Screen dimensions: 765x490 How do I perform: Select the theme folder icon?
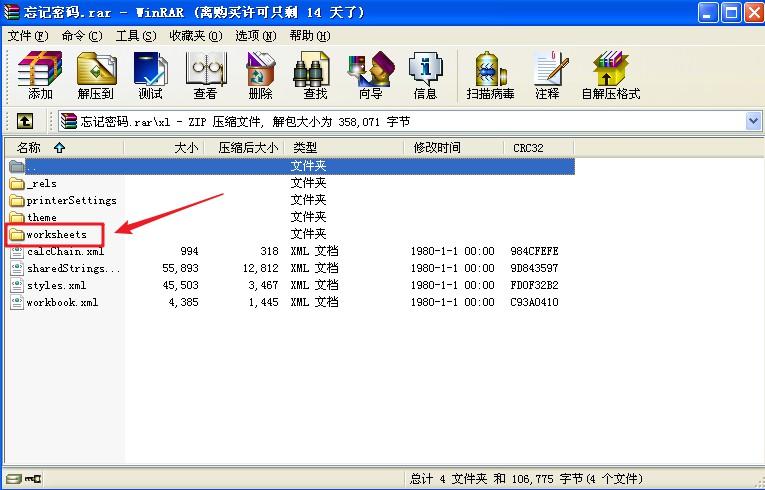pyautogui.click(x=17, y=218)
